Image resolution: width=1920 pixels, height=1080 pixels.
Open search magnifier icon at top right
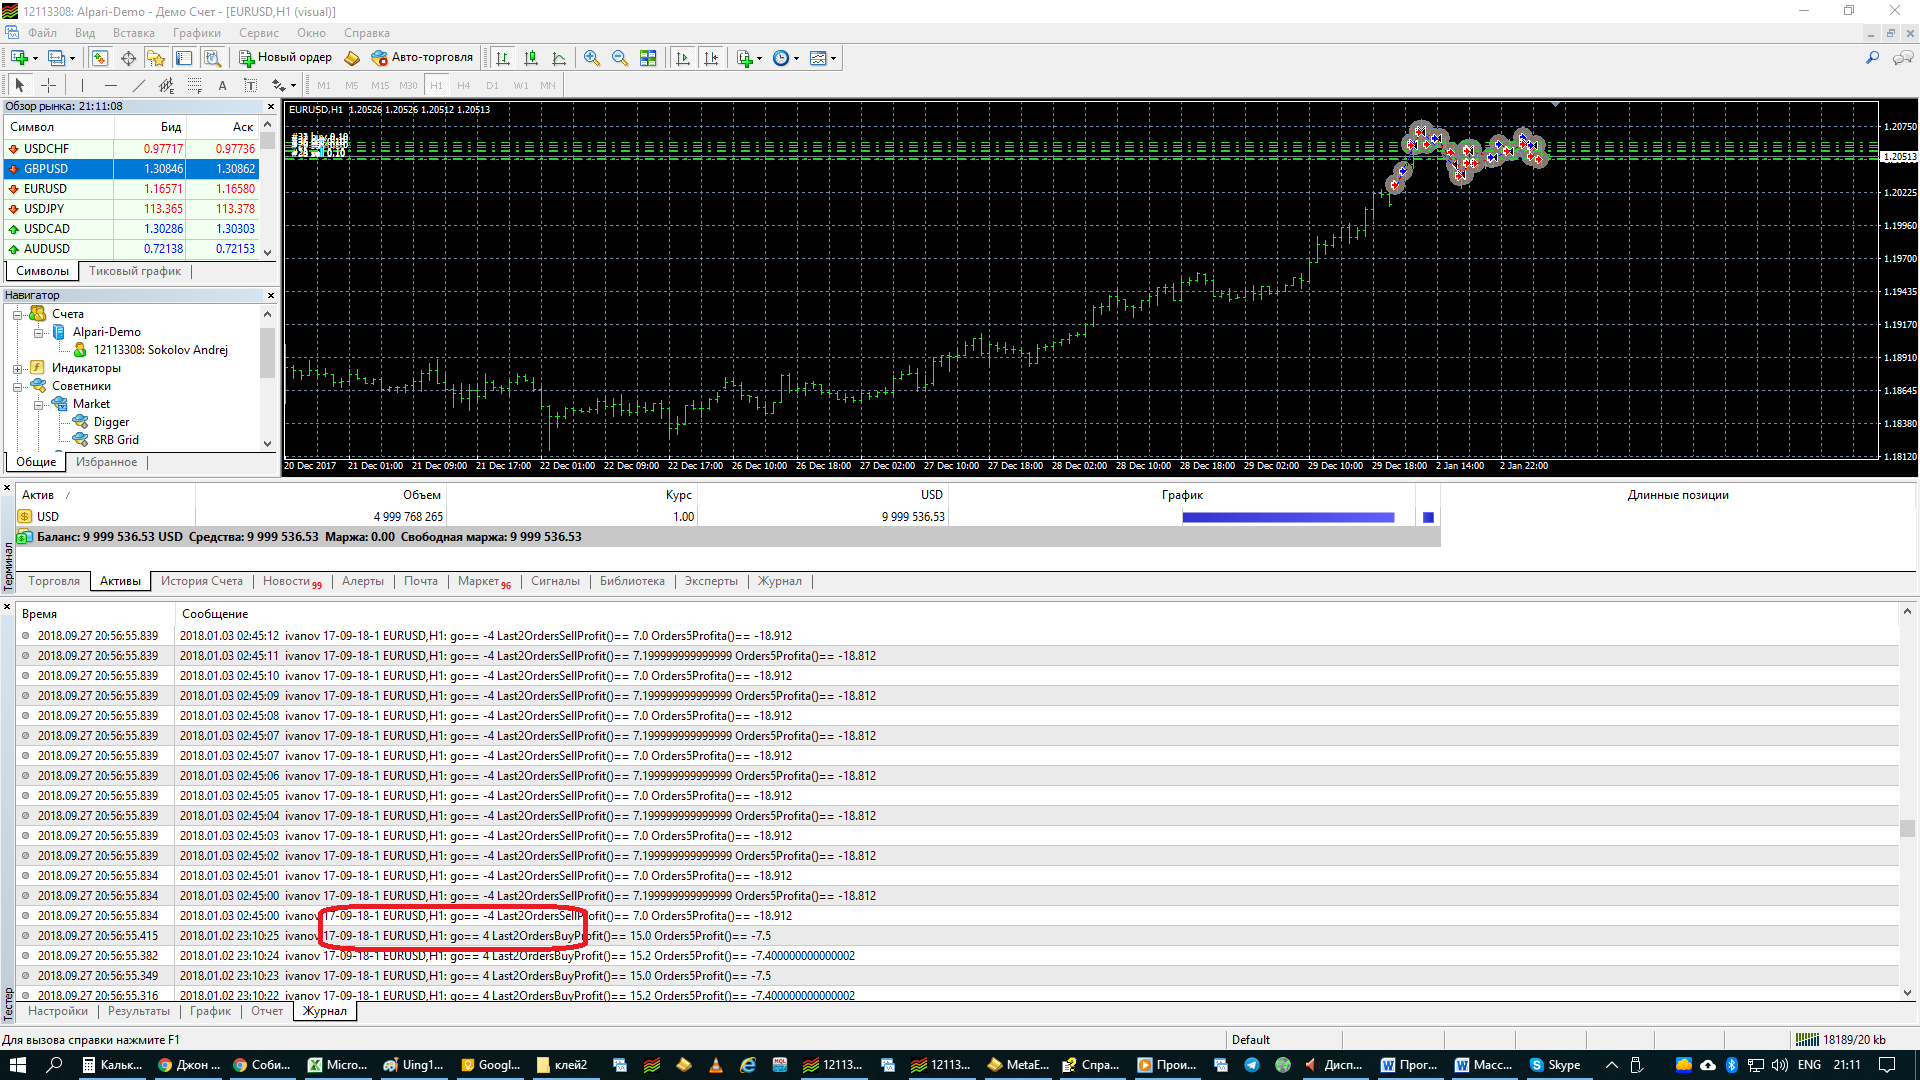click(1873, 58)
